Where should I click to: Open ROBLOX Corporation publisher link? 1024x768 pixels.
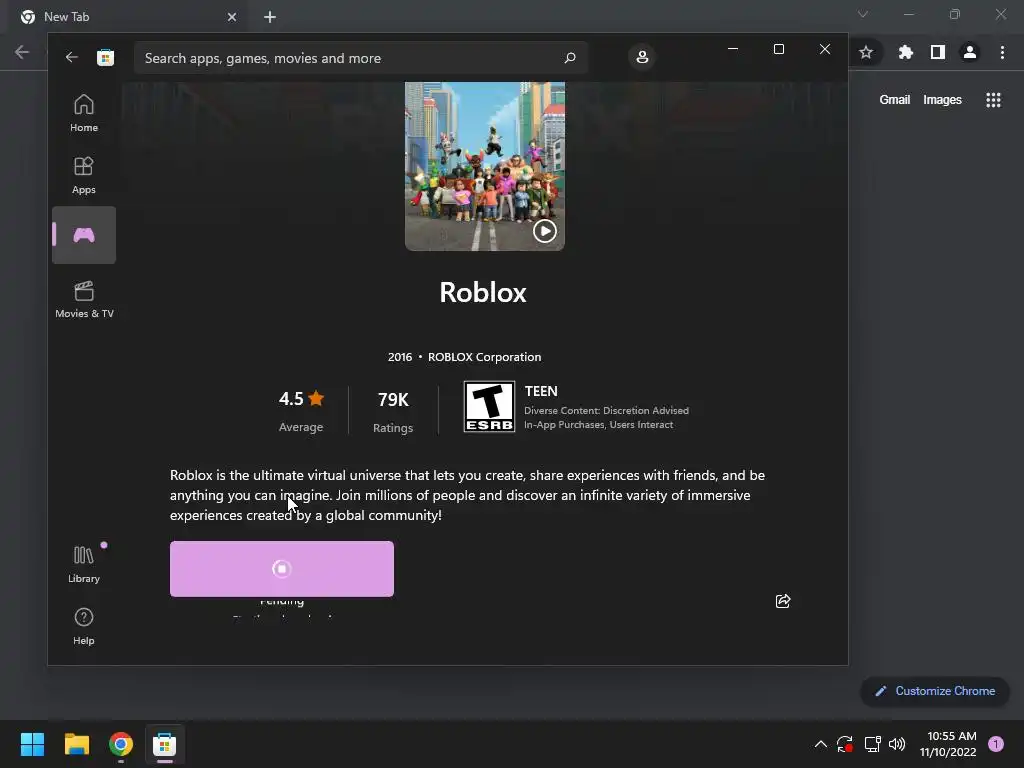point(484,357)
